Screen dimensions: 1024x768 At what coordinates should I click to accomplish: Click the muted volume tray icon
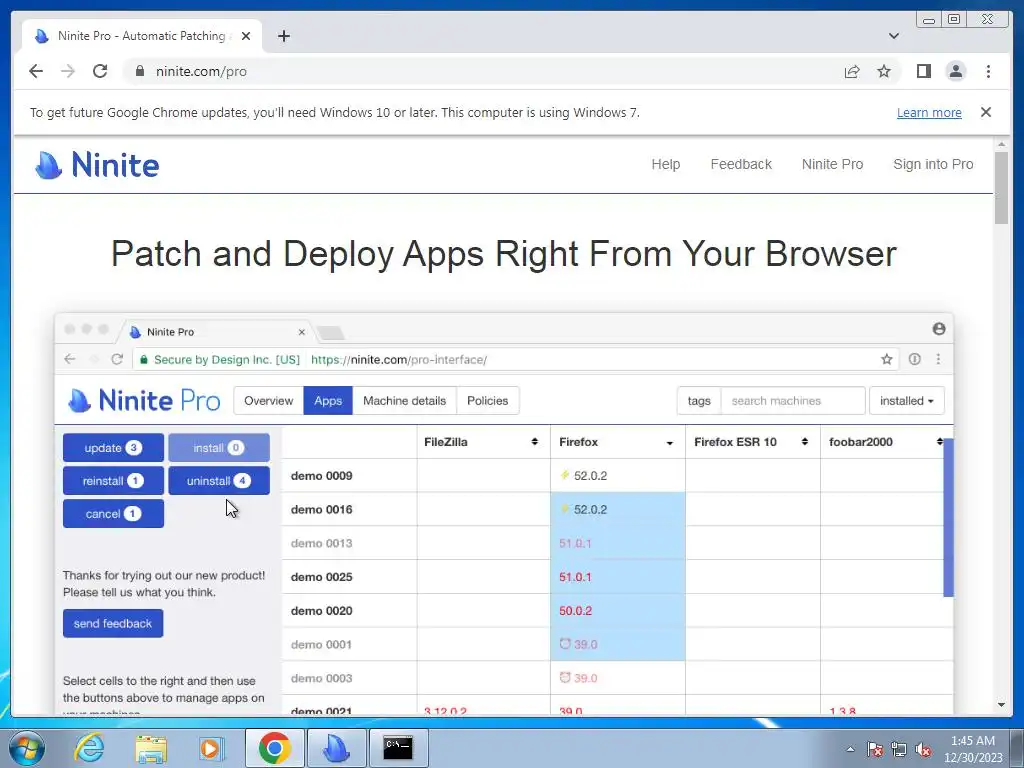point(923,749)
